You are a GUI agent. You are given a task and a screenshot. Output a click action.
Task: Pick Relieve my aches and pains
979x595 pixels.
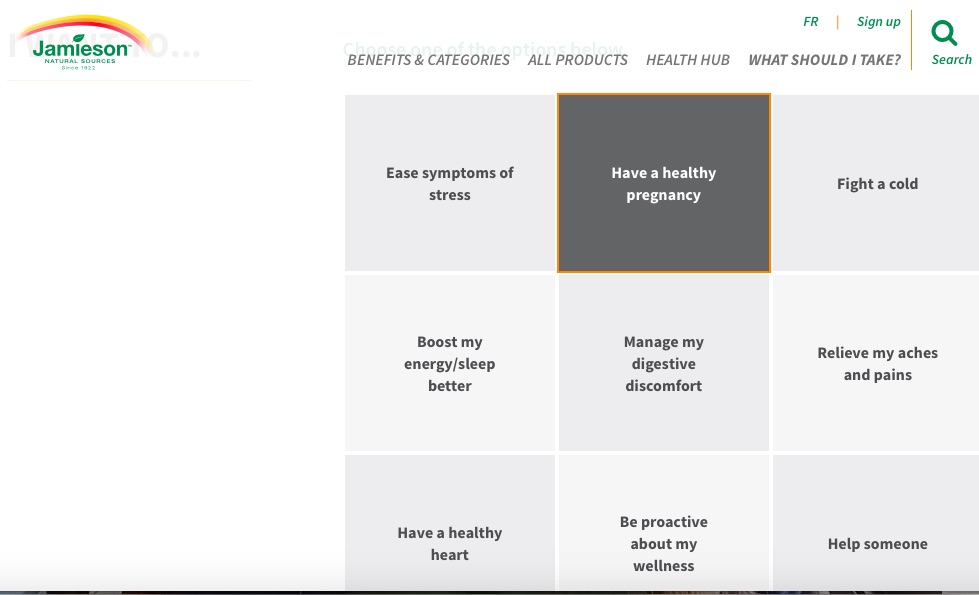coord(877,363)
